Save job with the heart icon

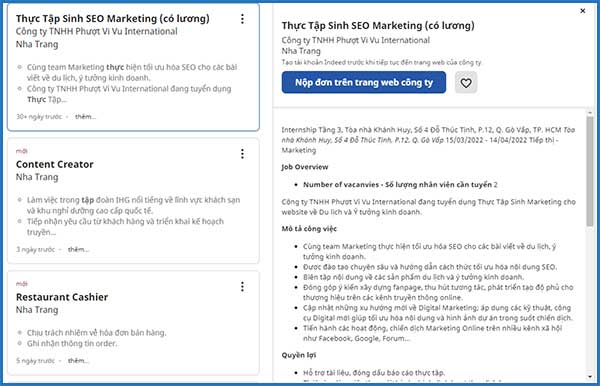[466, 82]
